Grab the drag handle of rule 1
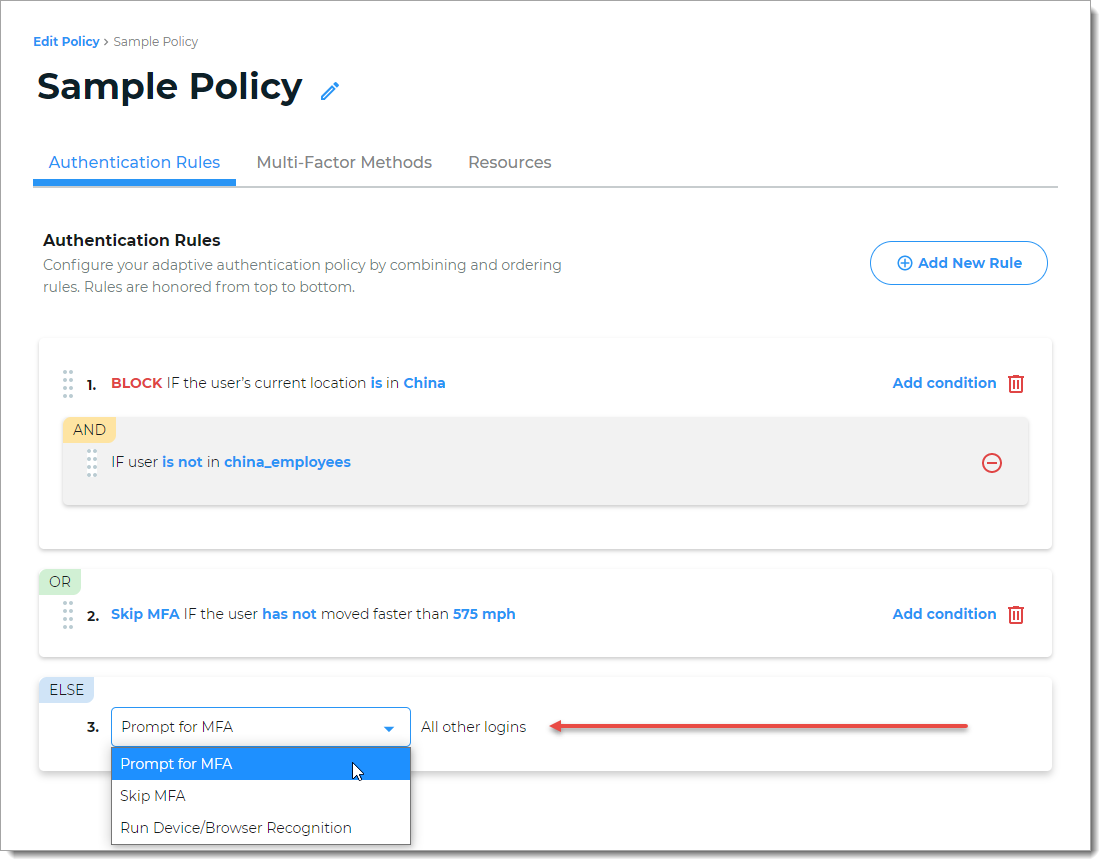 pyautogui.click(x=67, y=383)
